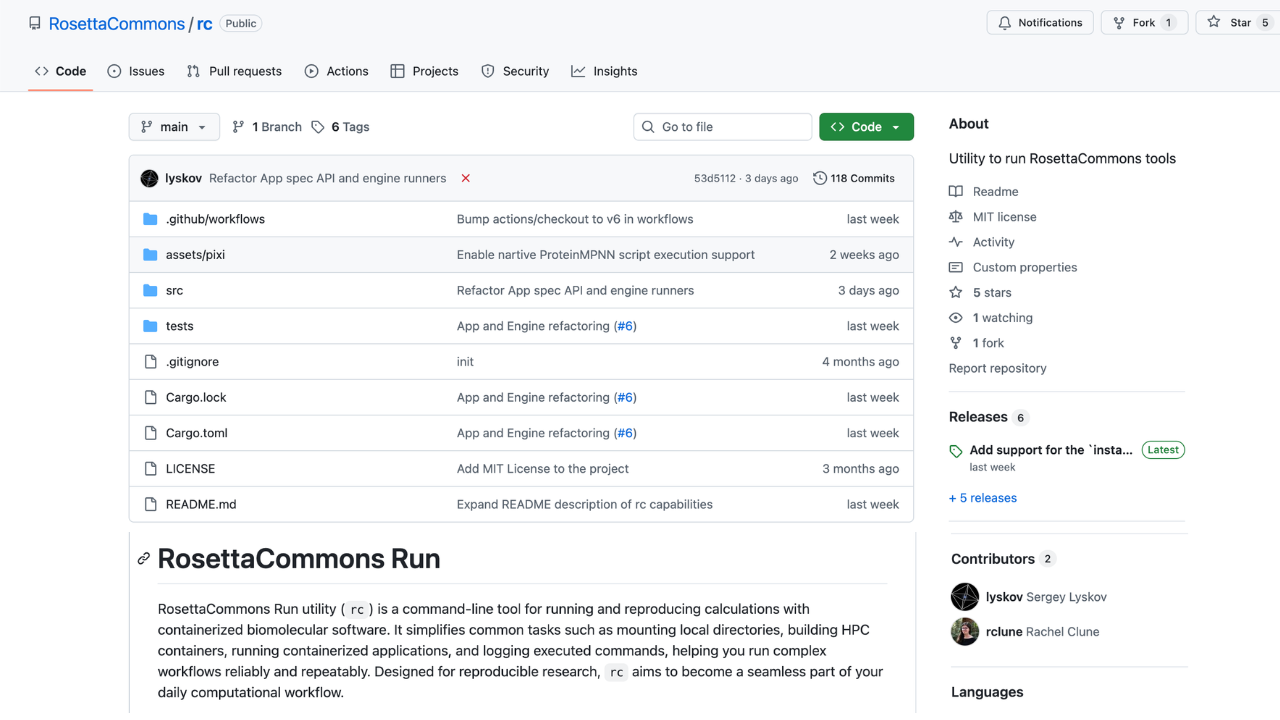The width and height of the screenshot is (1280, 720).
Task: Click the link anchor icon beside RosettaCommons Run heading
Action: point(144,559)
